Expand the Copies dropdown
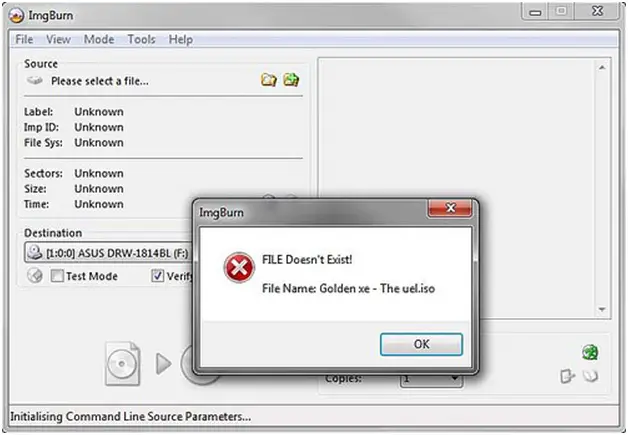Viewport: 628px width, 435px height. [x=432, y=379]
